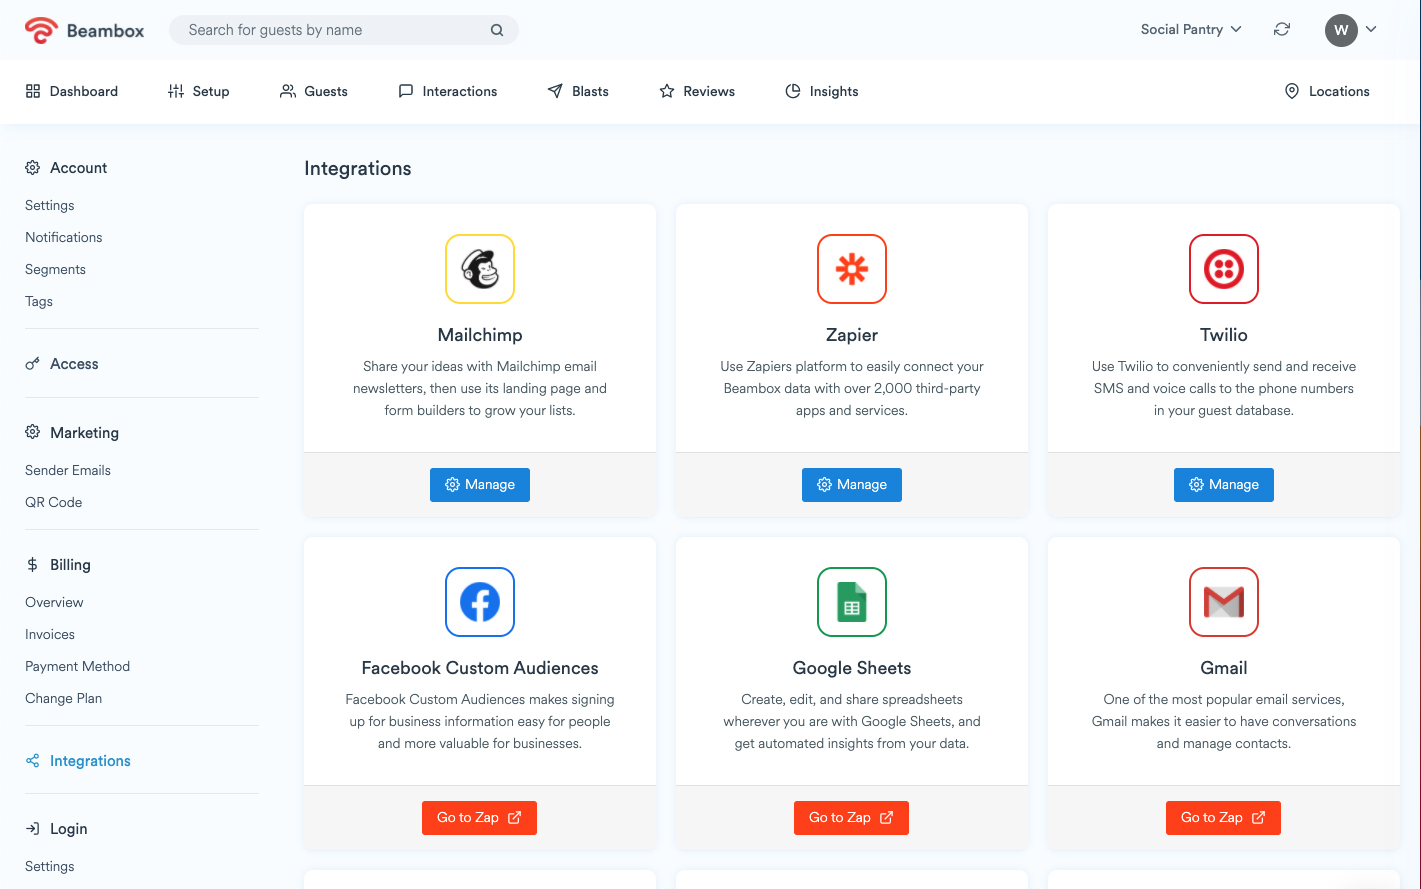Viewport: 1421px width, 889px height.
Task: Open the Dashboard tab
Action: (72, 91)
